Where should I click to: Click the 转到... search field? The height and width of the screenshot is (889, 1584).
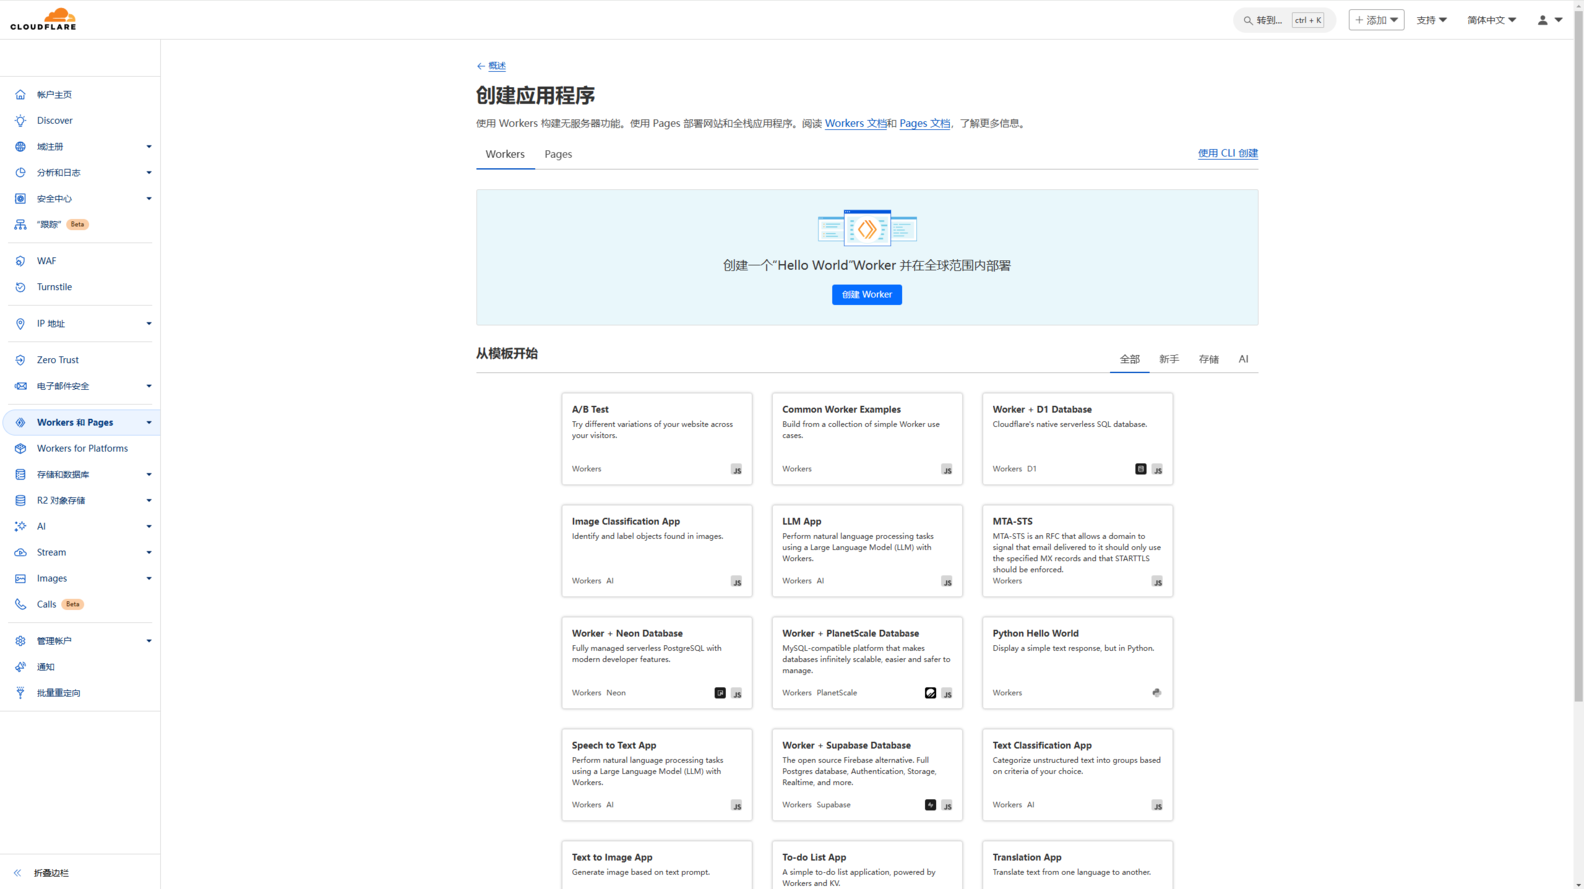coord(1284,20)
